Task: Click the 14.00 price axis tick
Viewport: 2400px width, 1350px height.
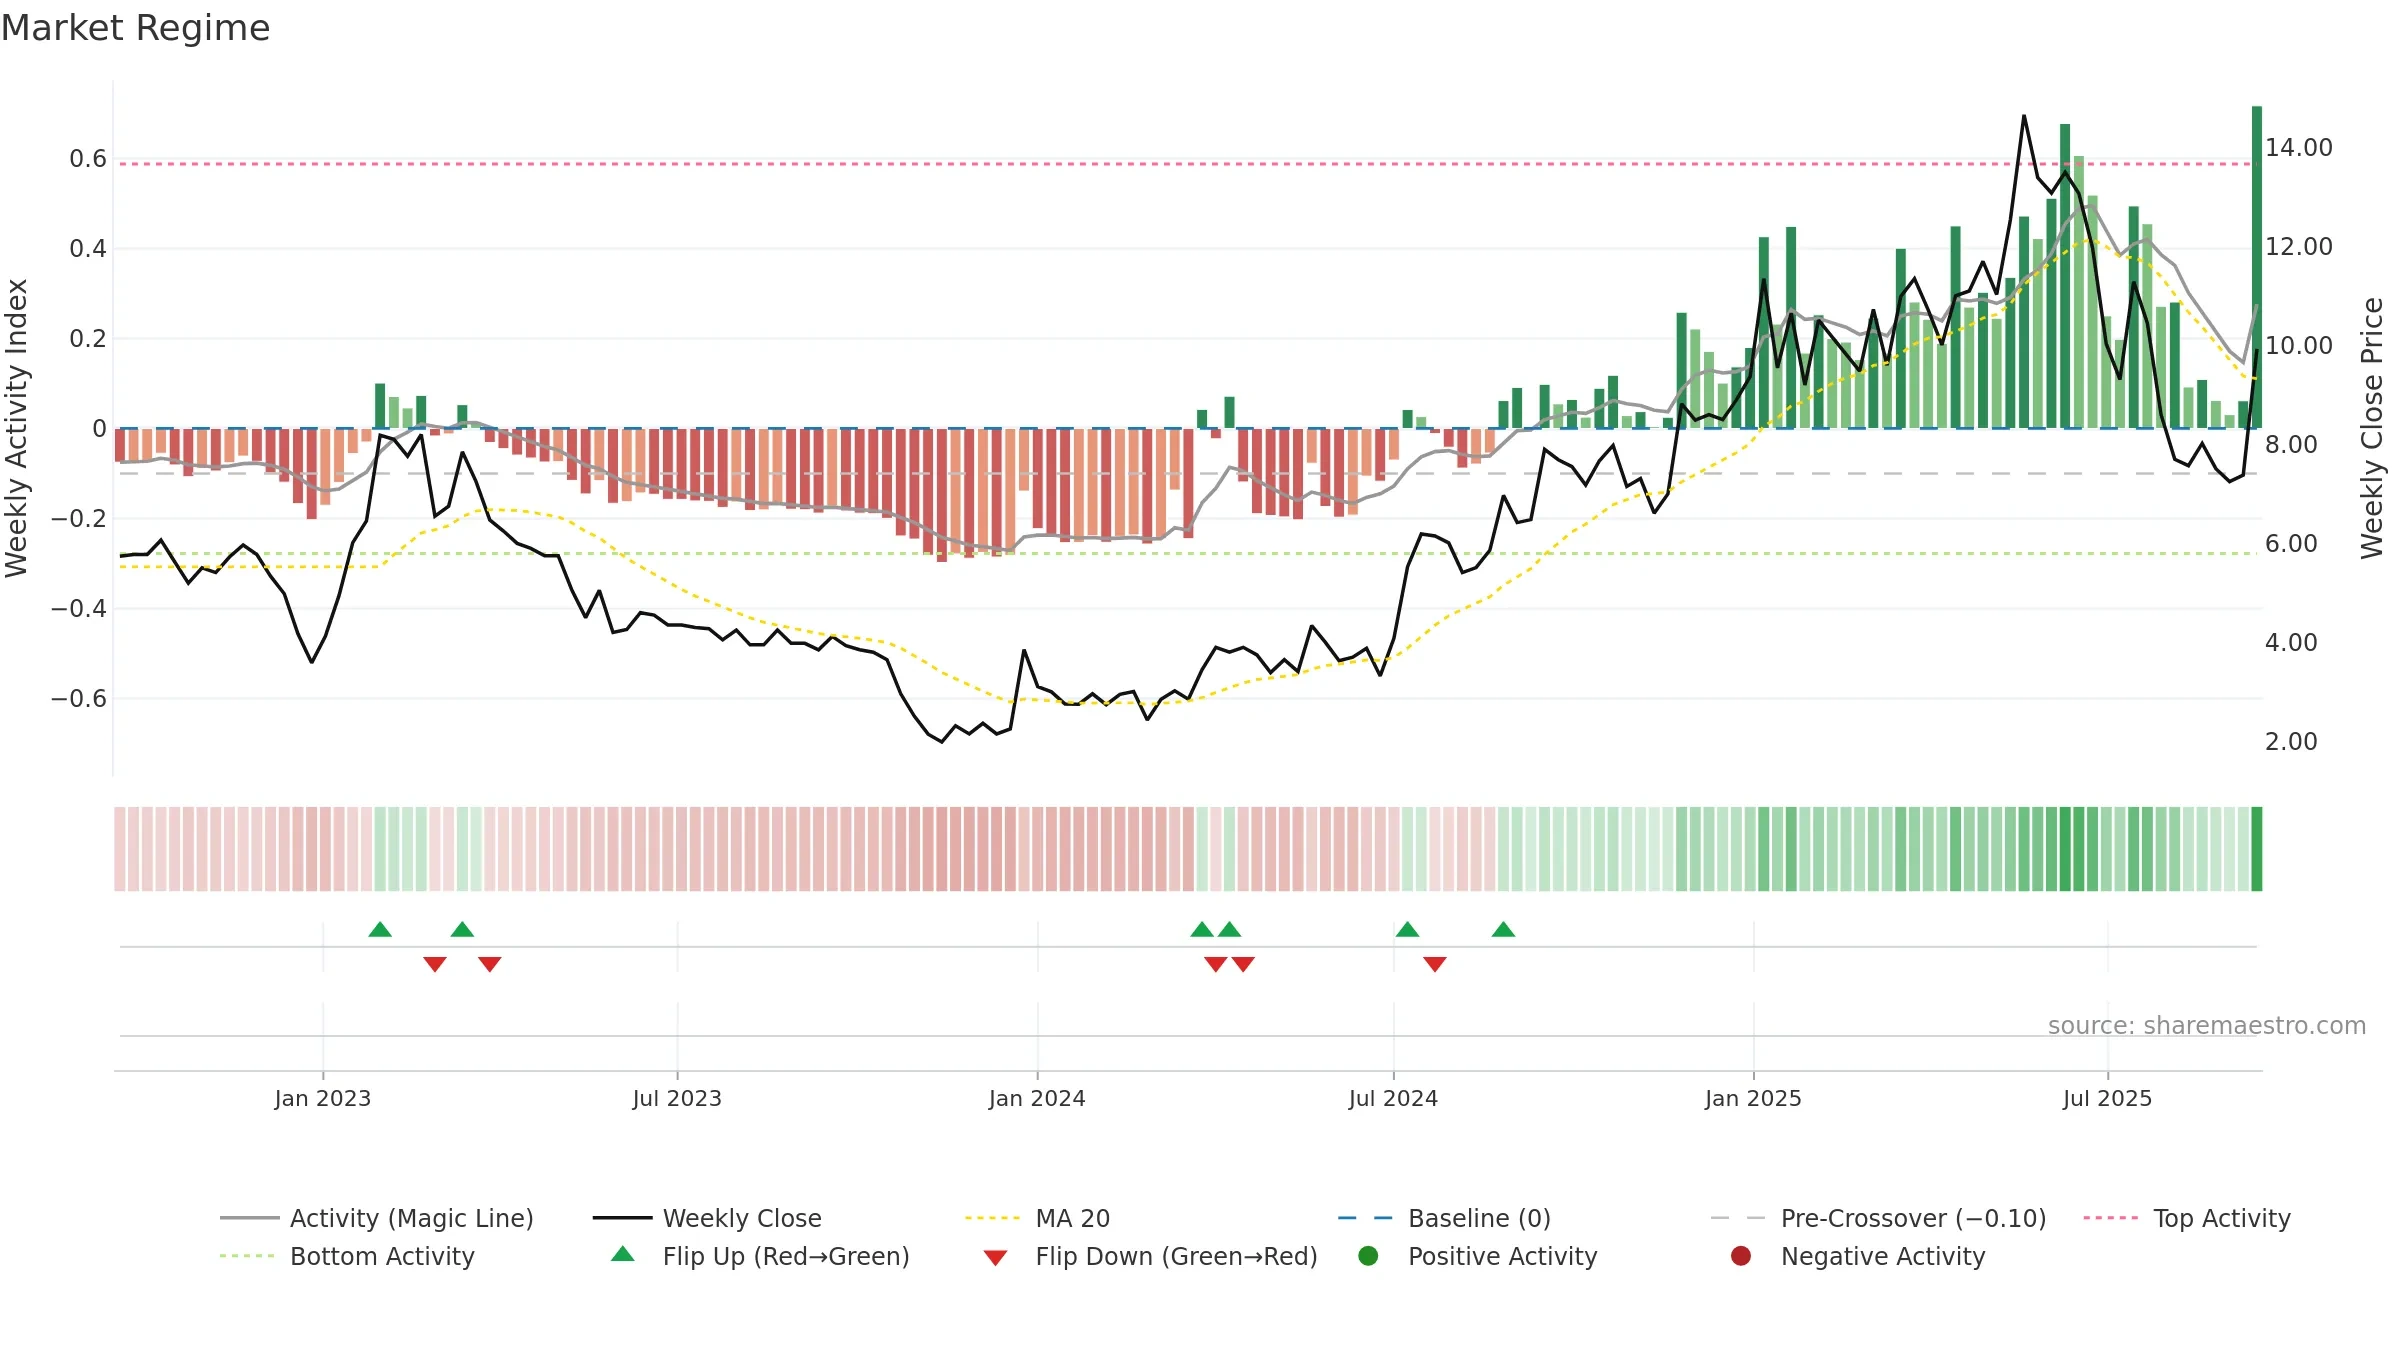Action: coord(2299,148)
